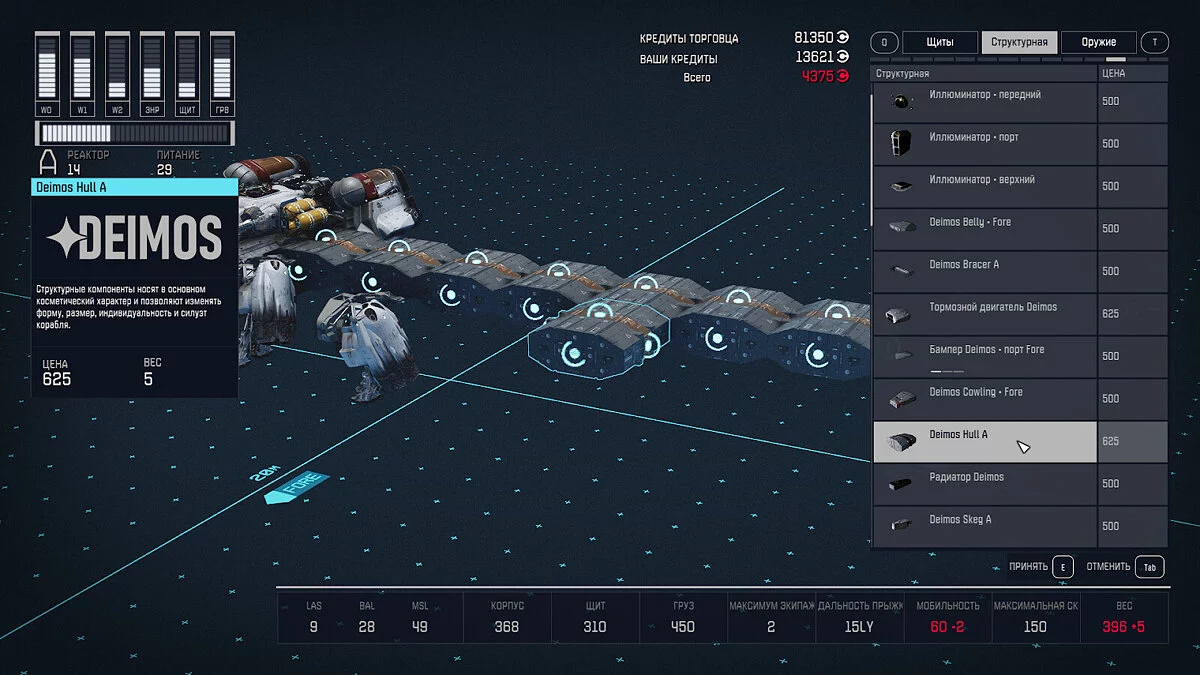This screenshot has width=1200, height=675.
Task: Open the Оружие category tab
Action: pos(1098,42)
